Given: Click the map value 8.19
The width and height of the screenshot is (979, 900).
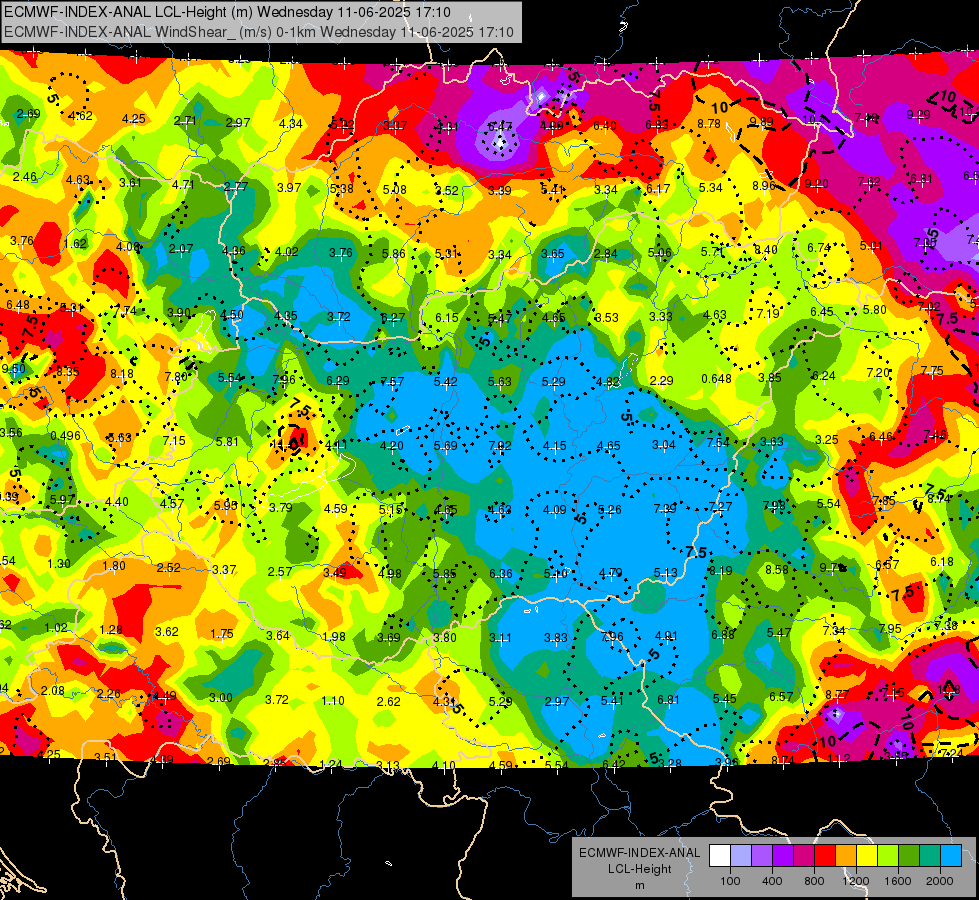Looking at the screenshot, I should click(x=721, y=570).
